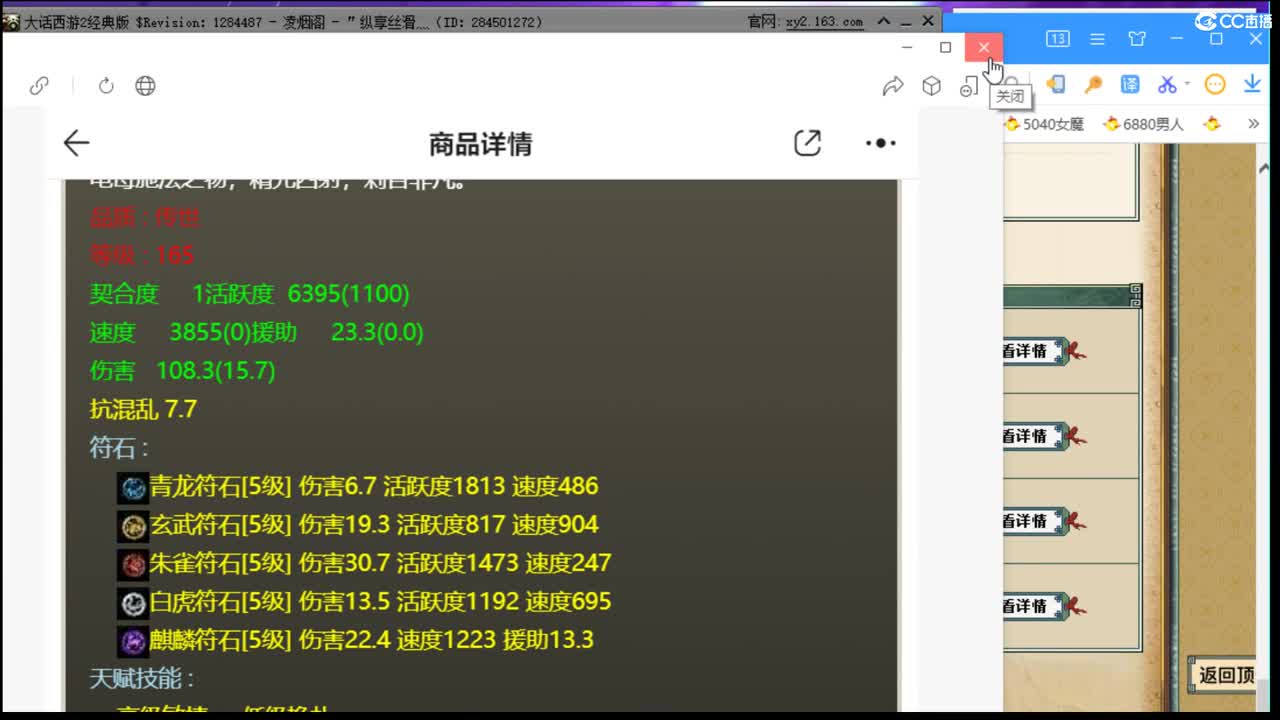
Task: Click the 白虎符石 rune stone icon
Action: (133, 602)
